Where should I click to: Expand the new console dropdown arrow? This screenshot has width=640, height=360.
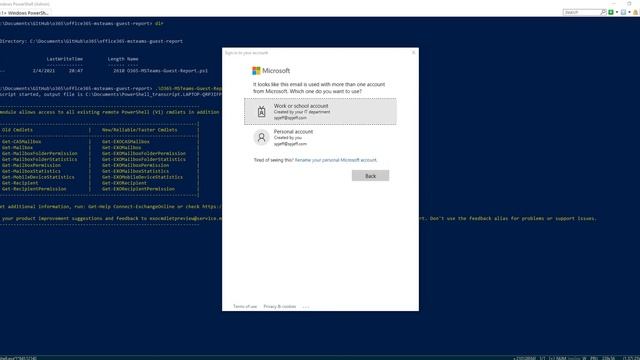616,12
